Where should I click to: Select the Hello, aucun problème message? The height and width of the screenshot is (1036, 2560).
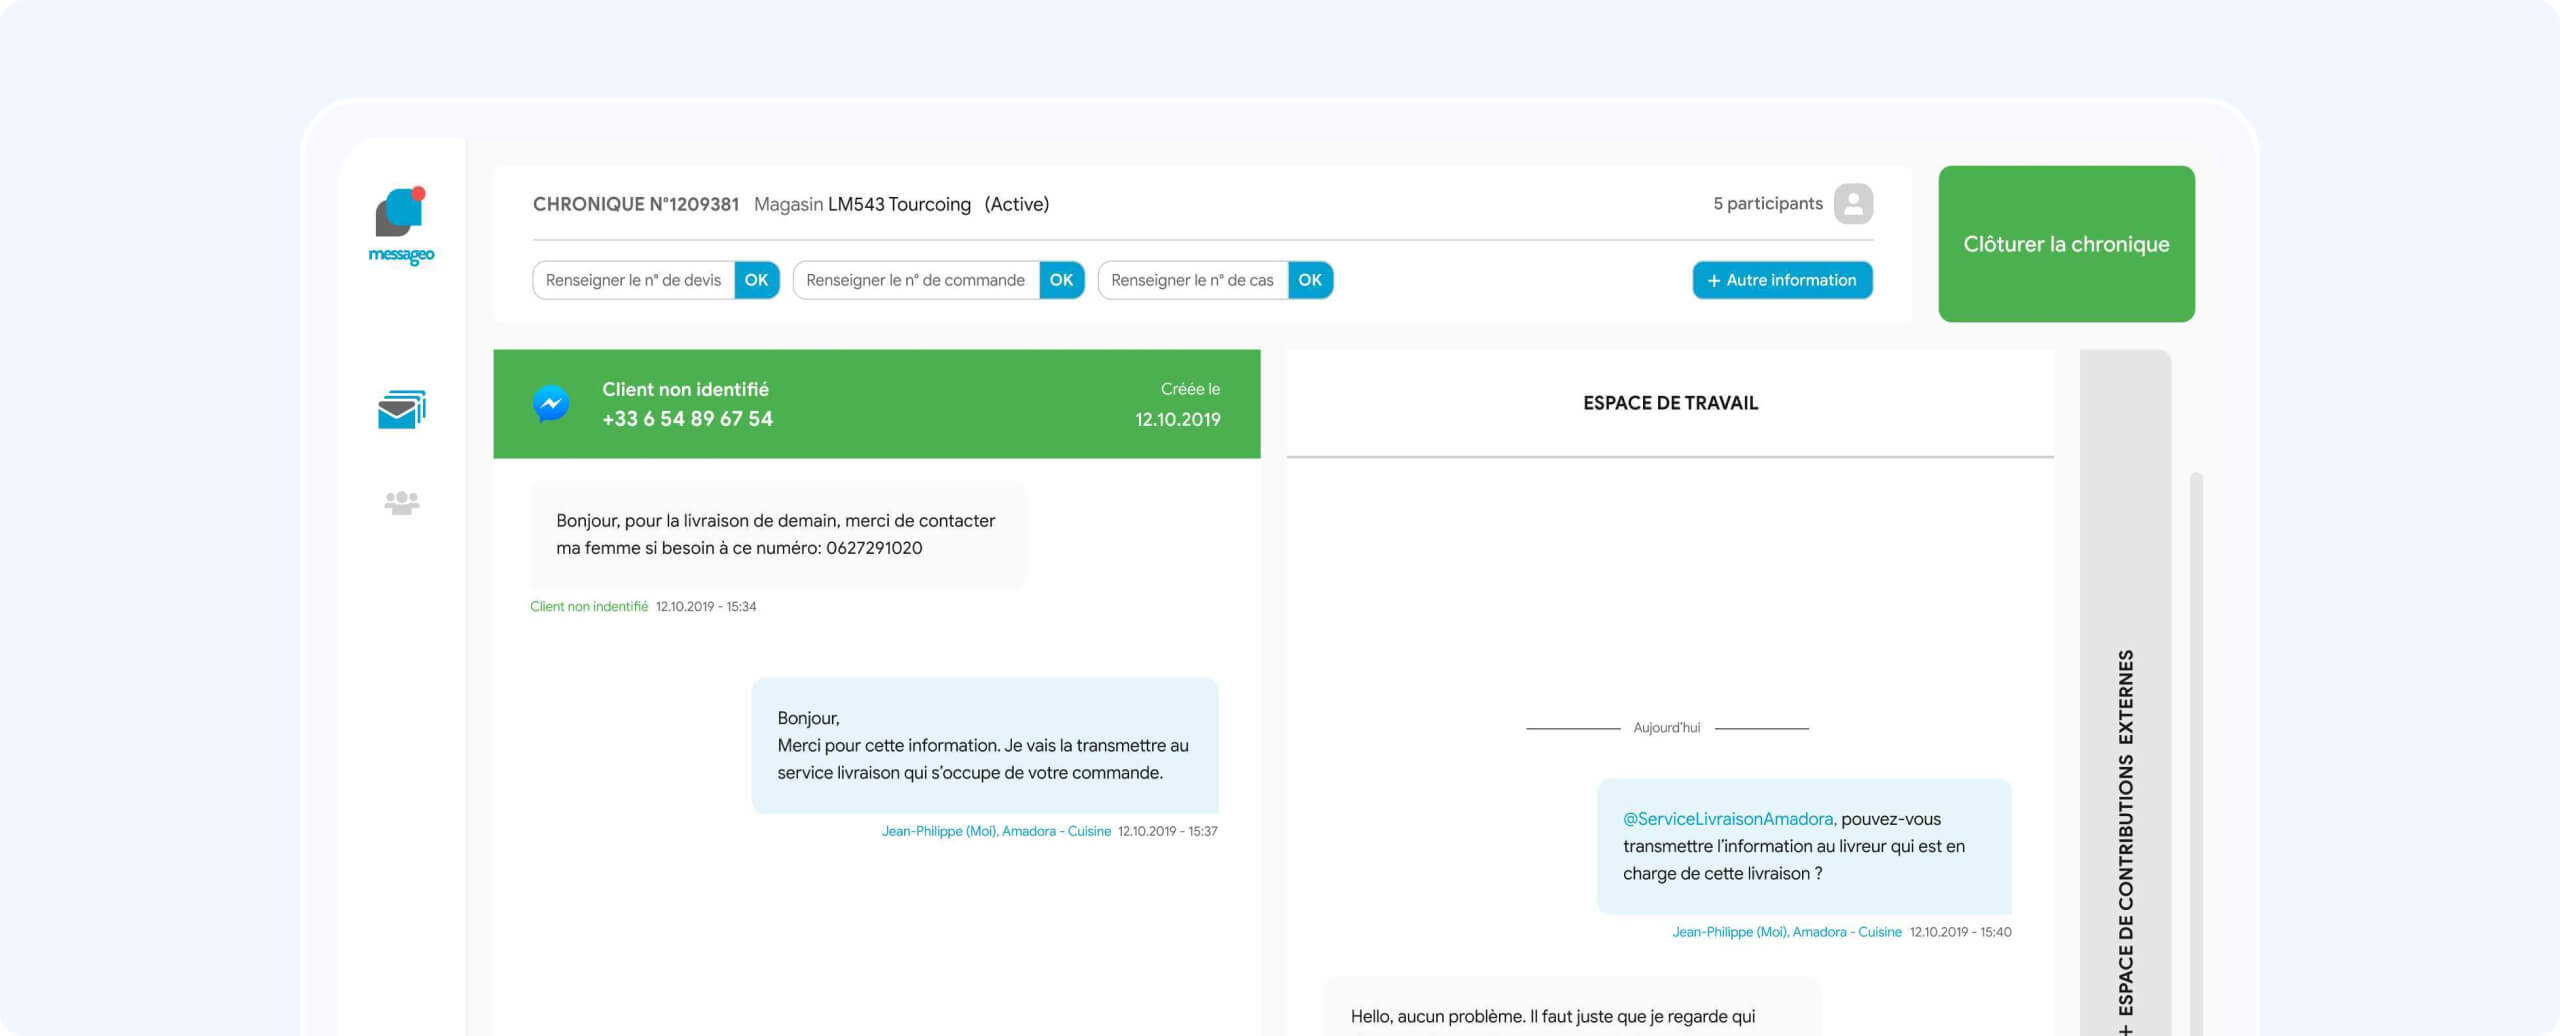click(1572, 1007)
